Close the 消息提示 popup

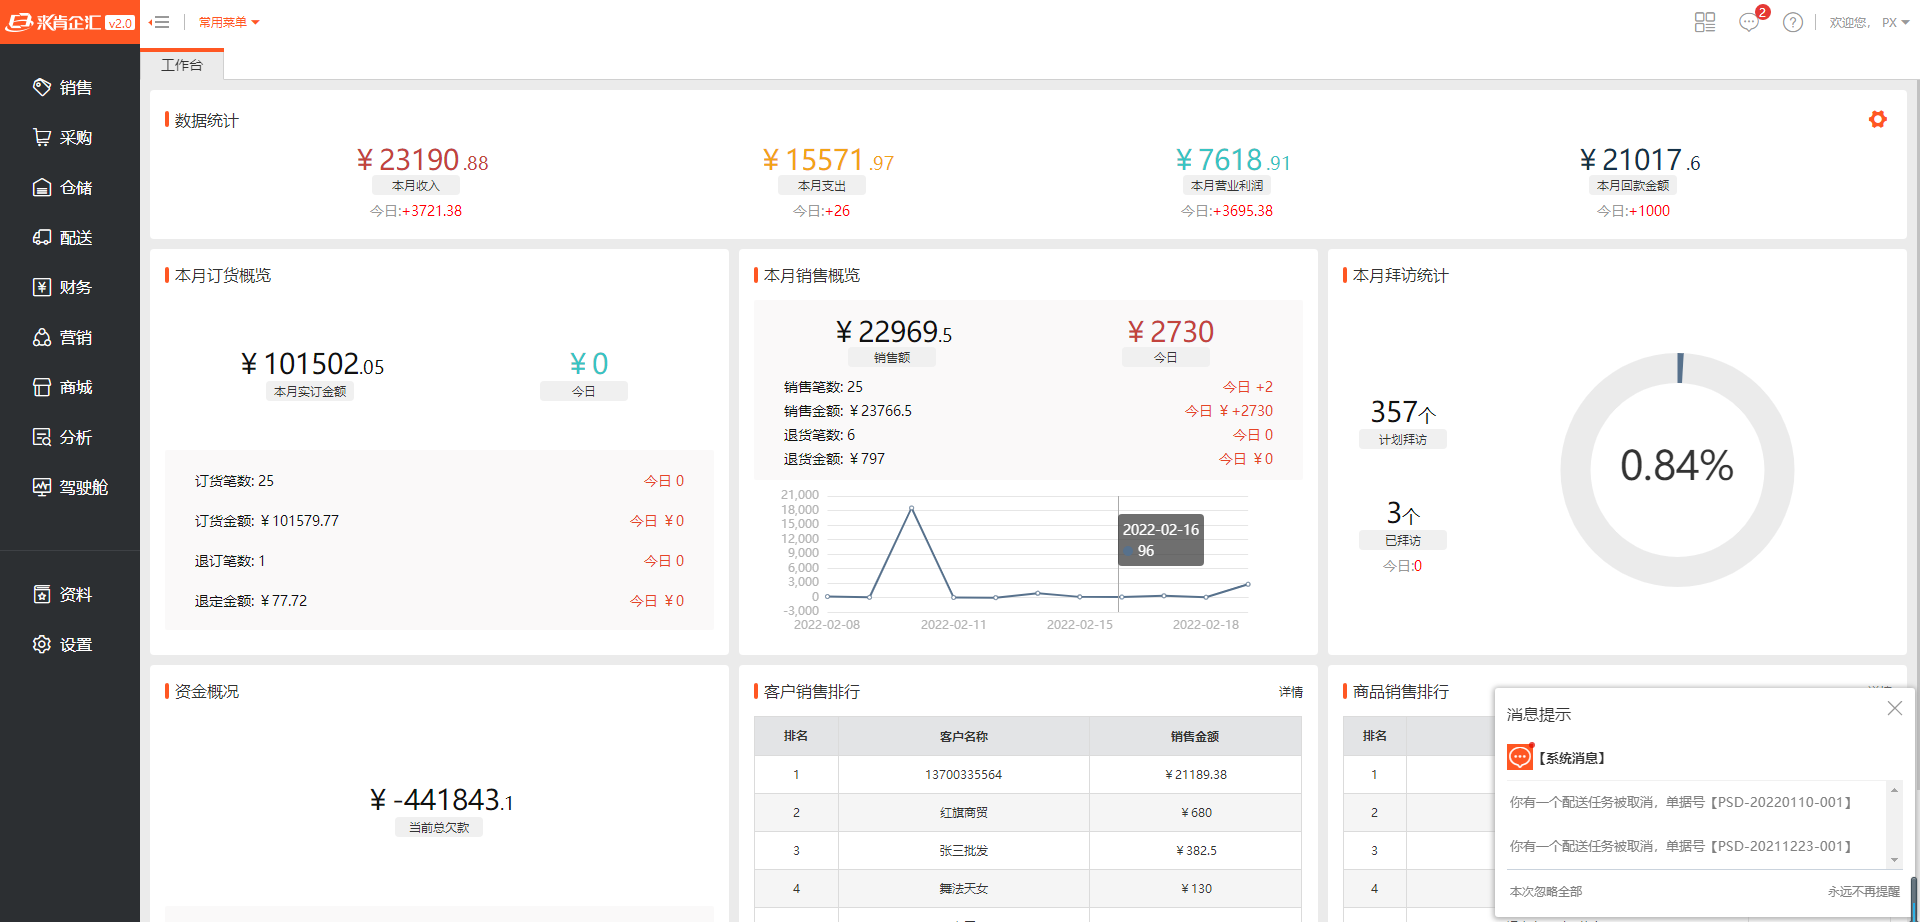(x=1894, y=708)
